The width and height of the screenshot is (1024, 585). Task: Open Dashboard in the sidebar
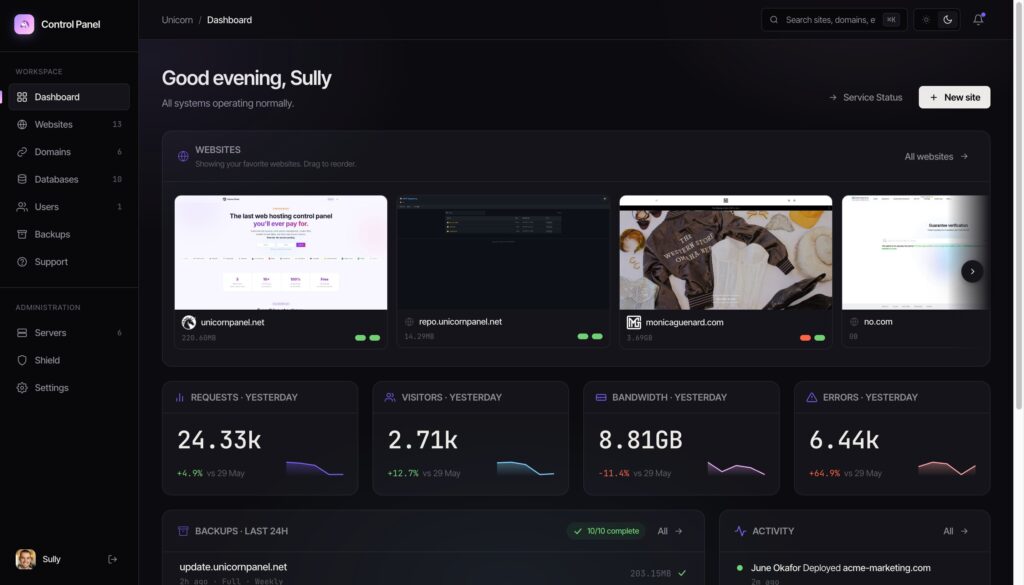pos(69,97)
